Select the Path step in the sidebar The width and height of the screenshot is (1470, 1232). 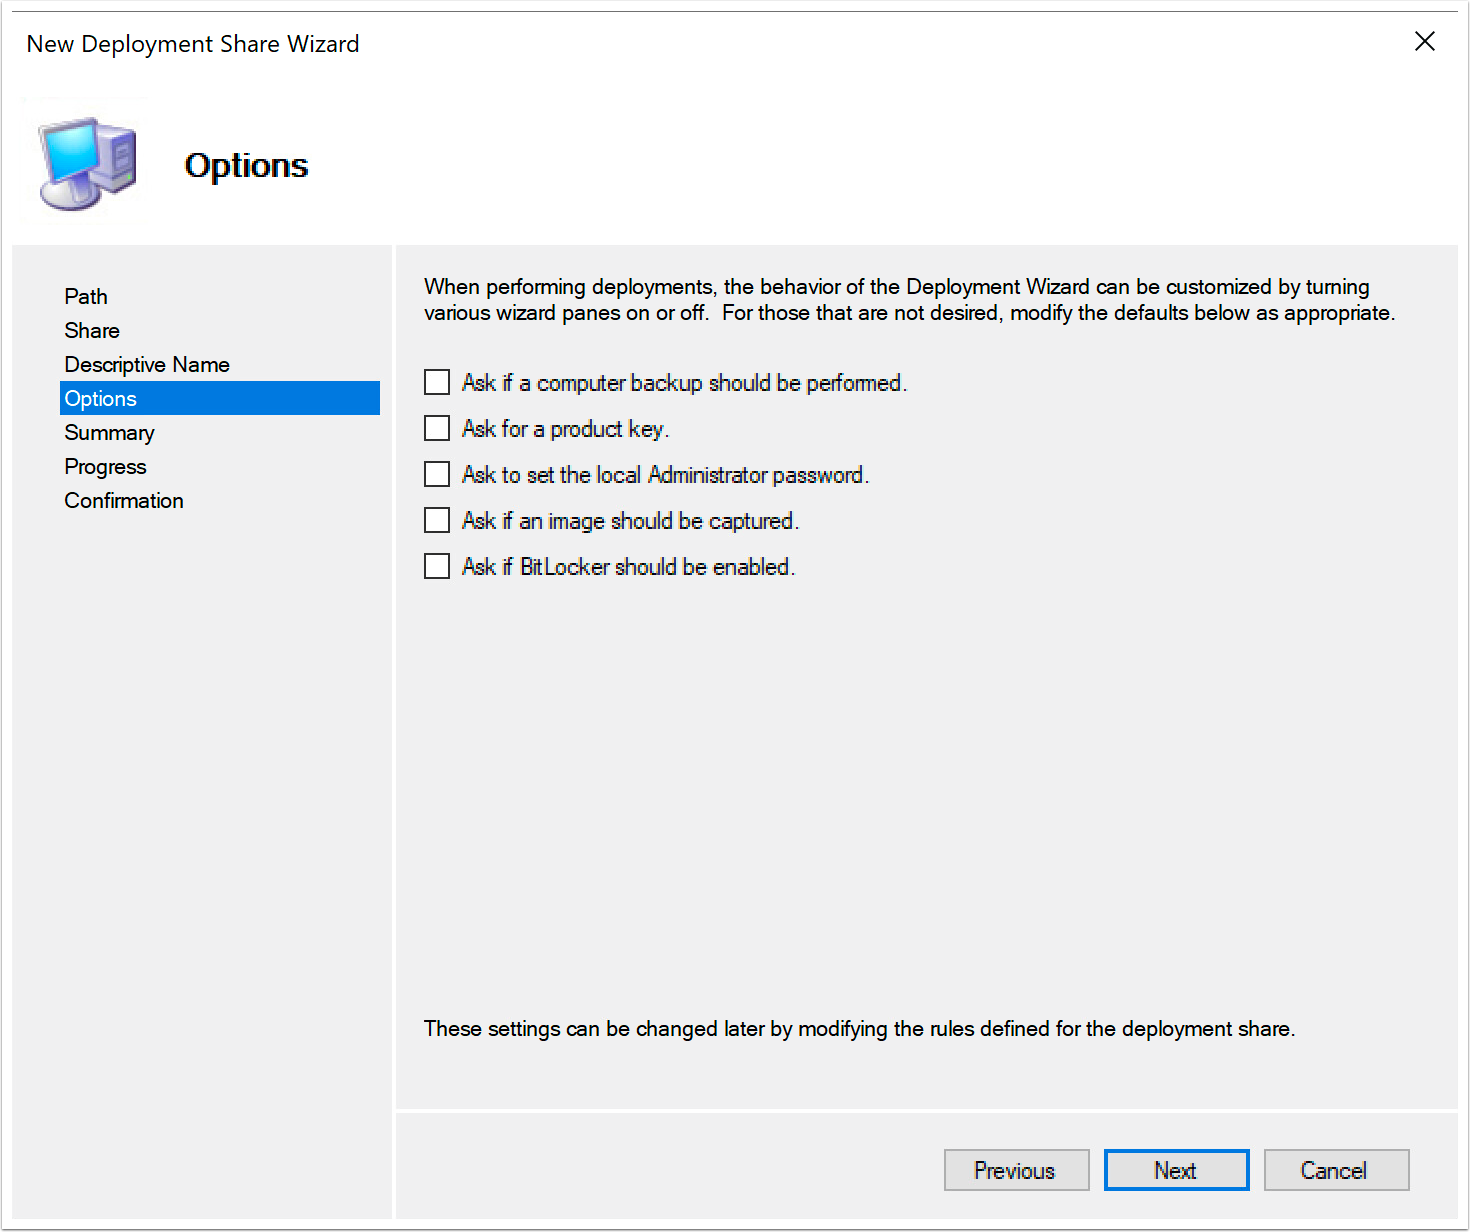coord(86,296)
